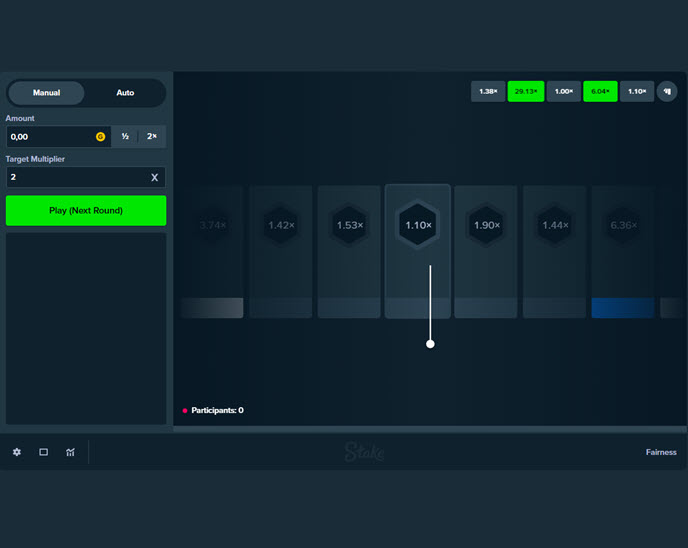Select the 1.38× history result
This screenshot has width=688, height=548.
488,91
